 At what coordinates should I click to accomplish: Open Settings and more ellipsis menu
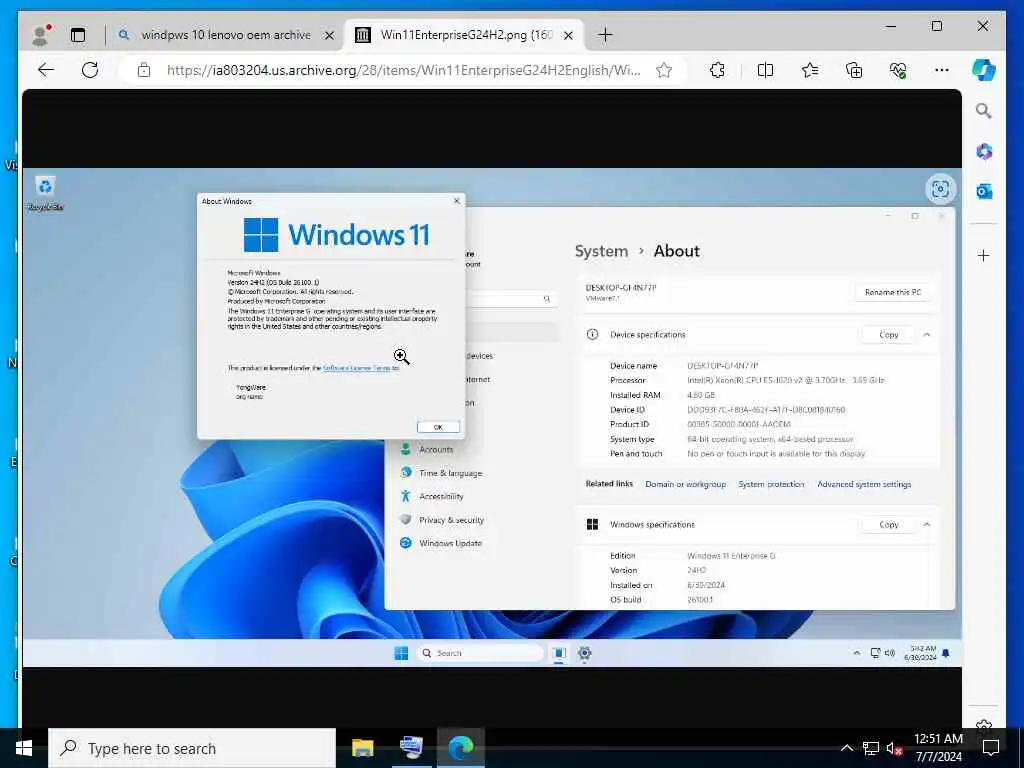click(x=942, y=70)
